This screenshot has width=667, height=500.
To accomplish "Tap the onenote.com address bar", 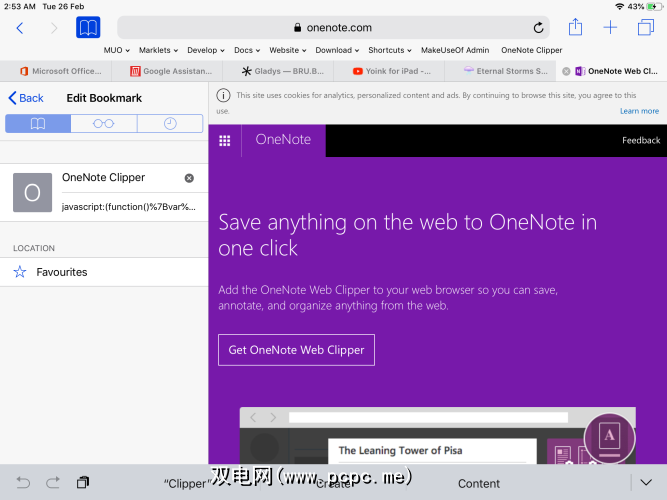I will point(333,28).
